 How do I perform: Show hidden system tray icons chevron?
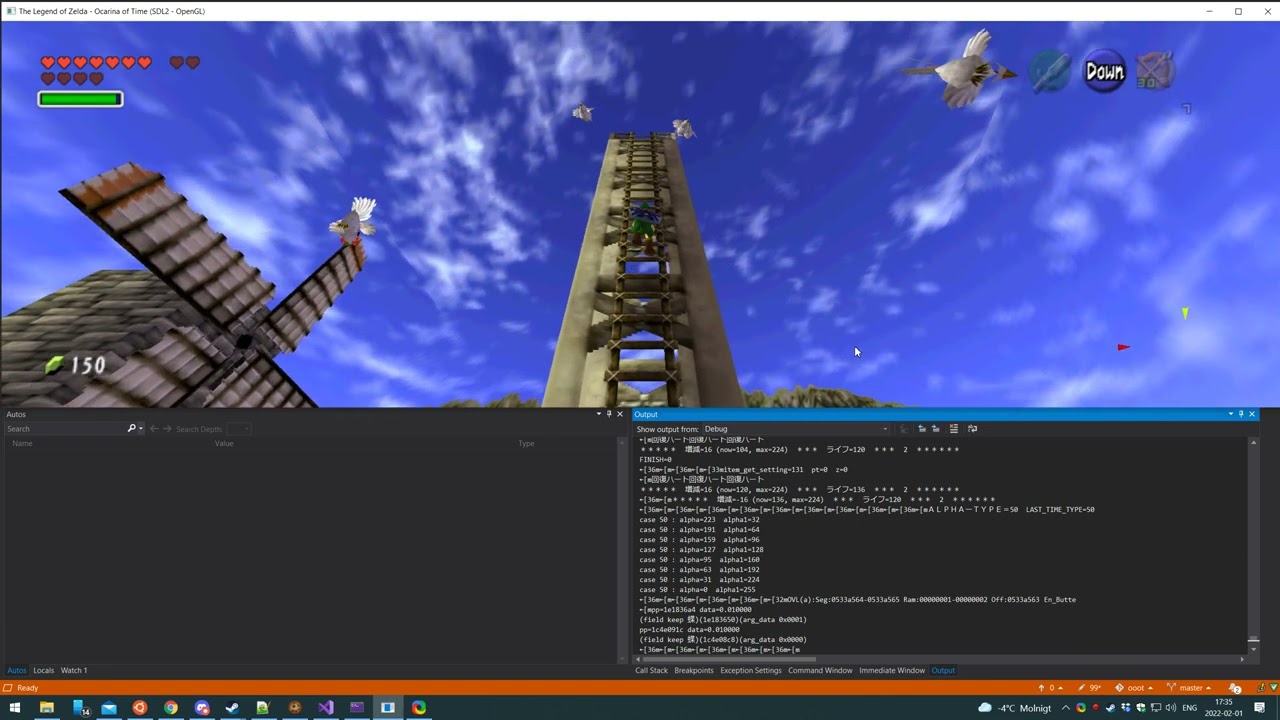(x=1065, y=708)
